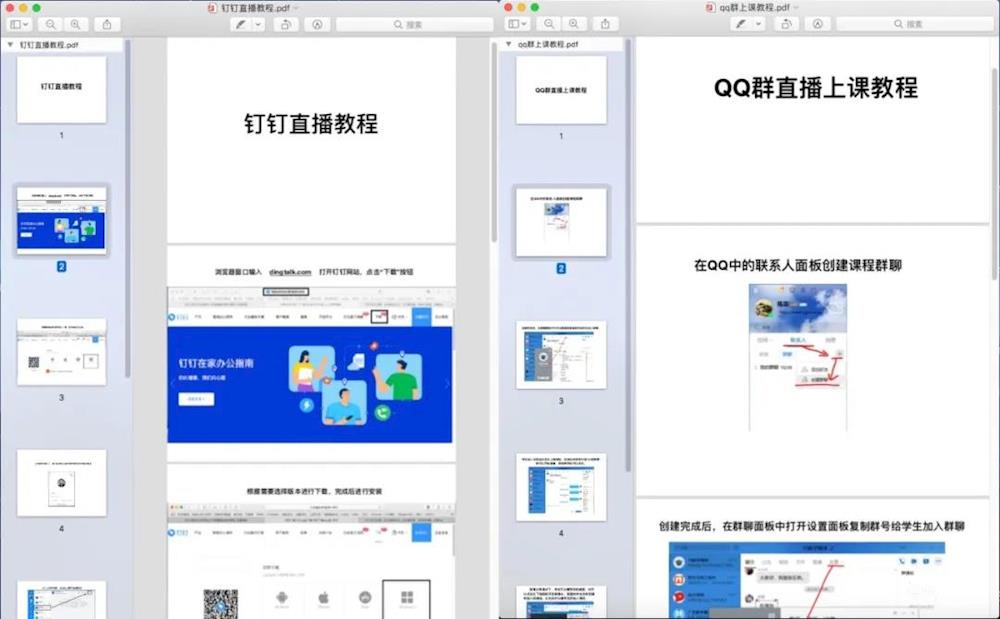Click the thumbnail scrollbar in qq群上课教程 sidebar
The height and width of the screenshot is (619, 1000).
[x=628, y=255]
